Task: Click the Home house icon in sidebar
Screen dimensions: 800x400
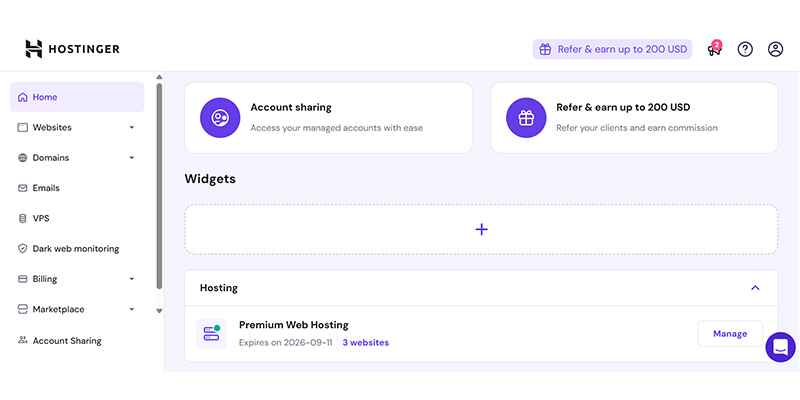Action: point(22,97)
